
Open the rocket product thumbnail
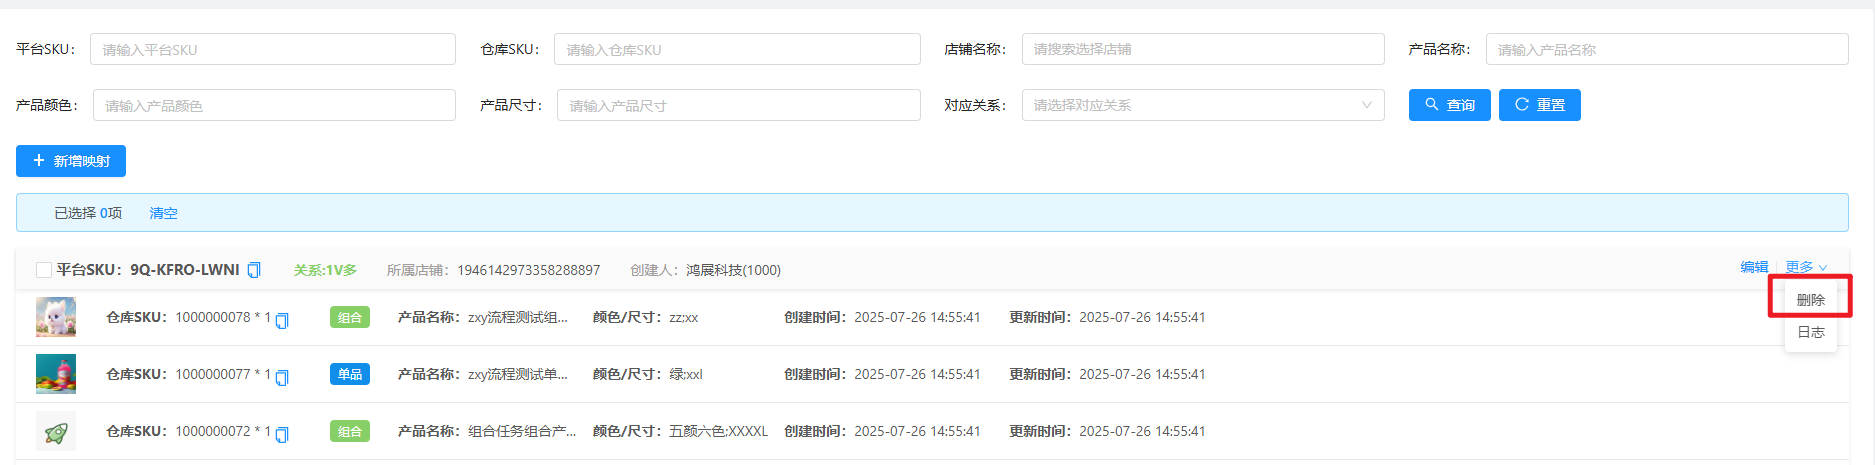(x=56, y=431)
